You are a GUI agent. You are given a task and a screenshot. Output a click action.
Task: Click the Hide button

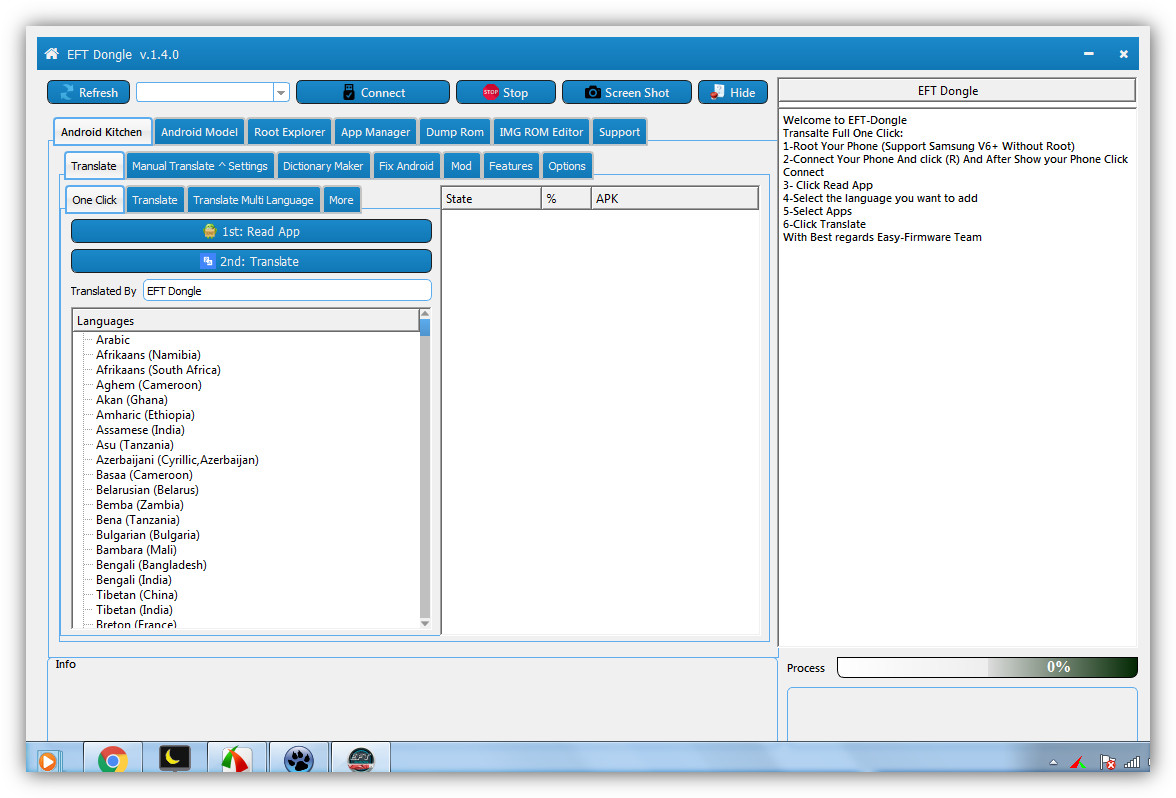point(733,92)
